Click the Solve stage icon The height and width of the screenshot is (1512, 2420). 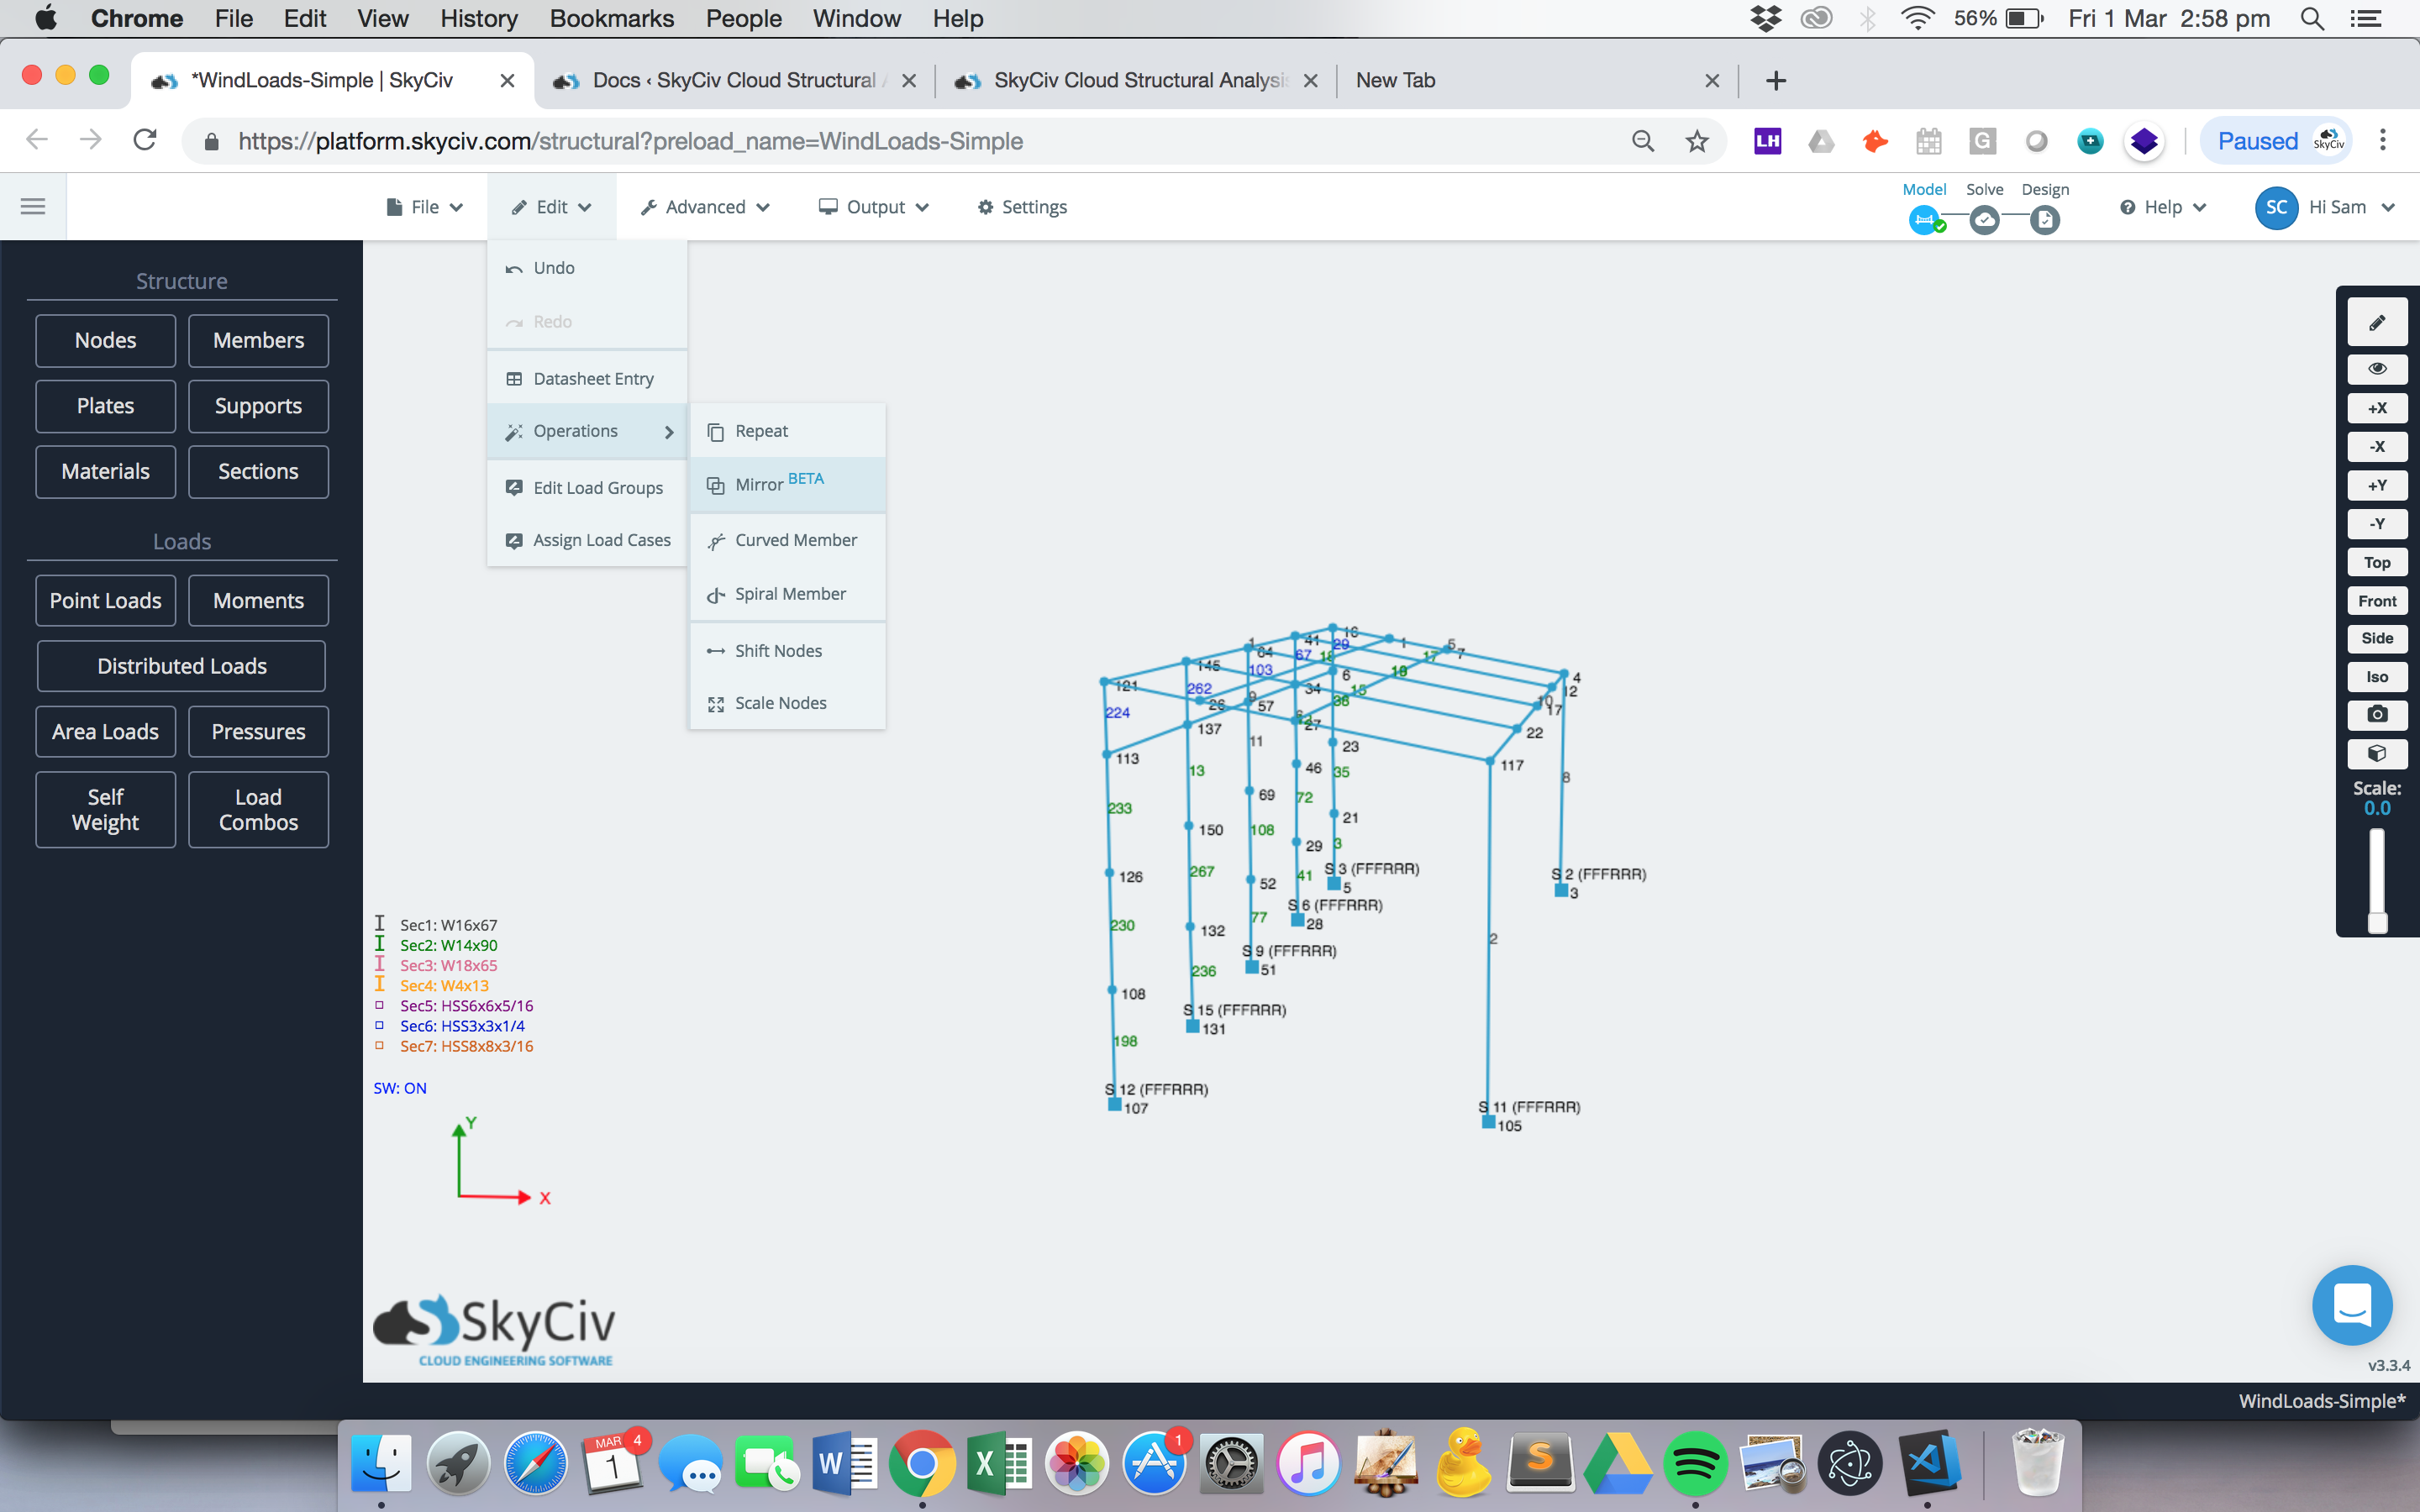coord(1984,220)
